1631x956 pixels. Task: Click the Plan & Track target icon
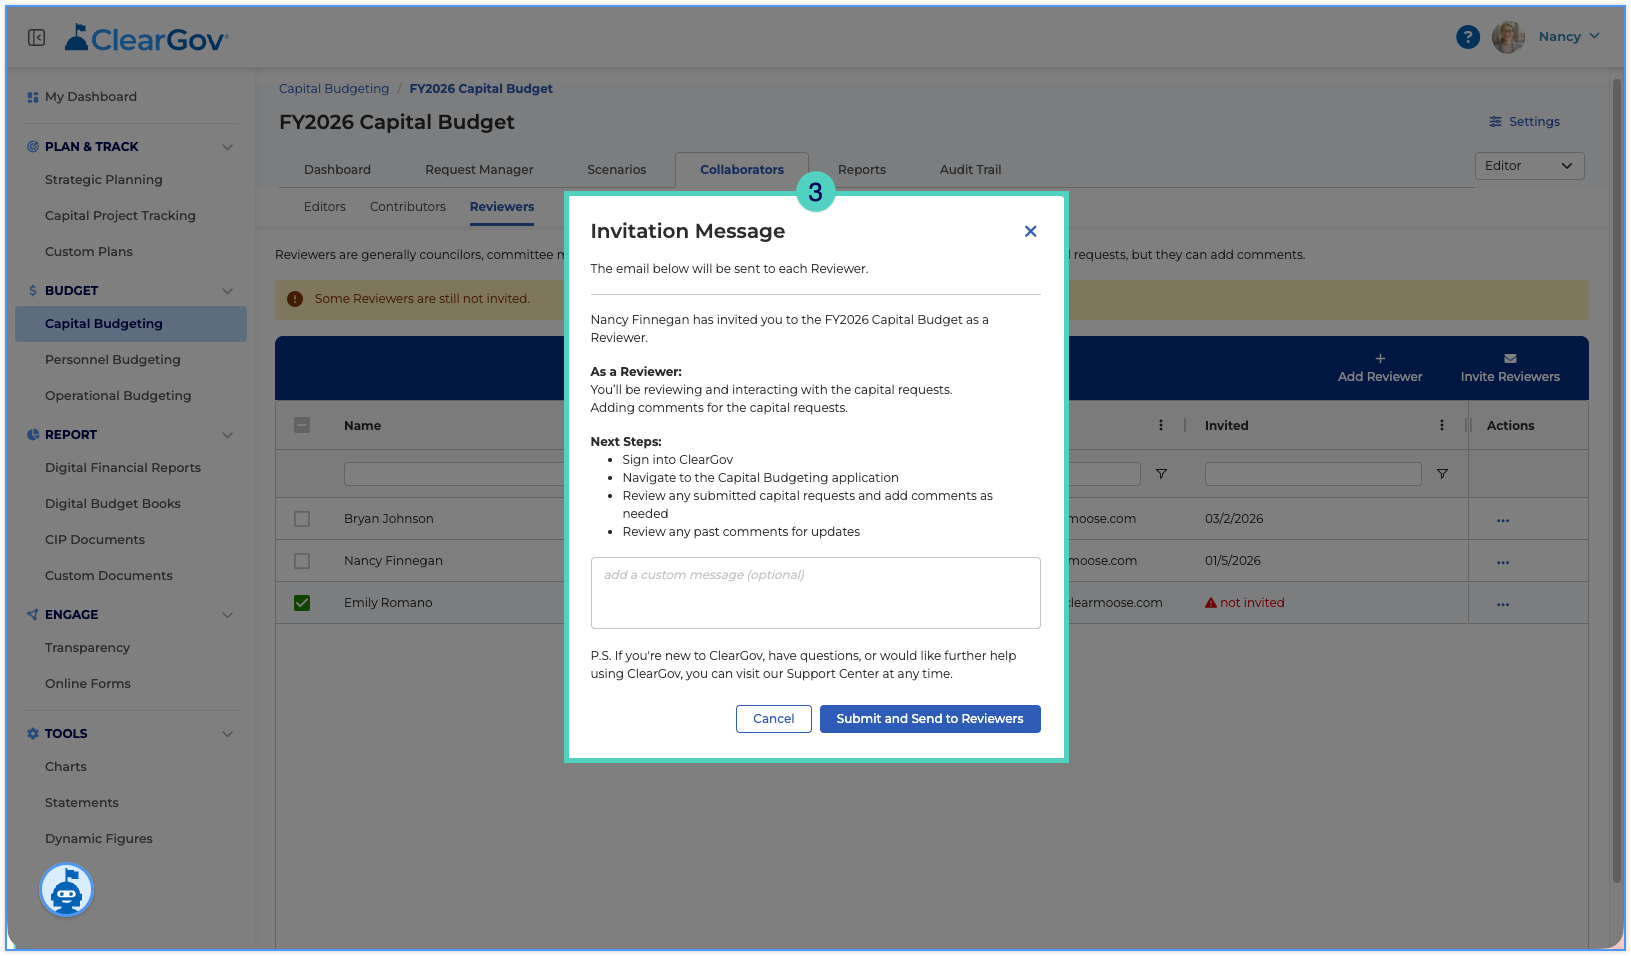tap(33, 147)
